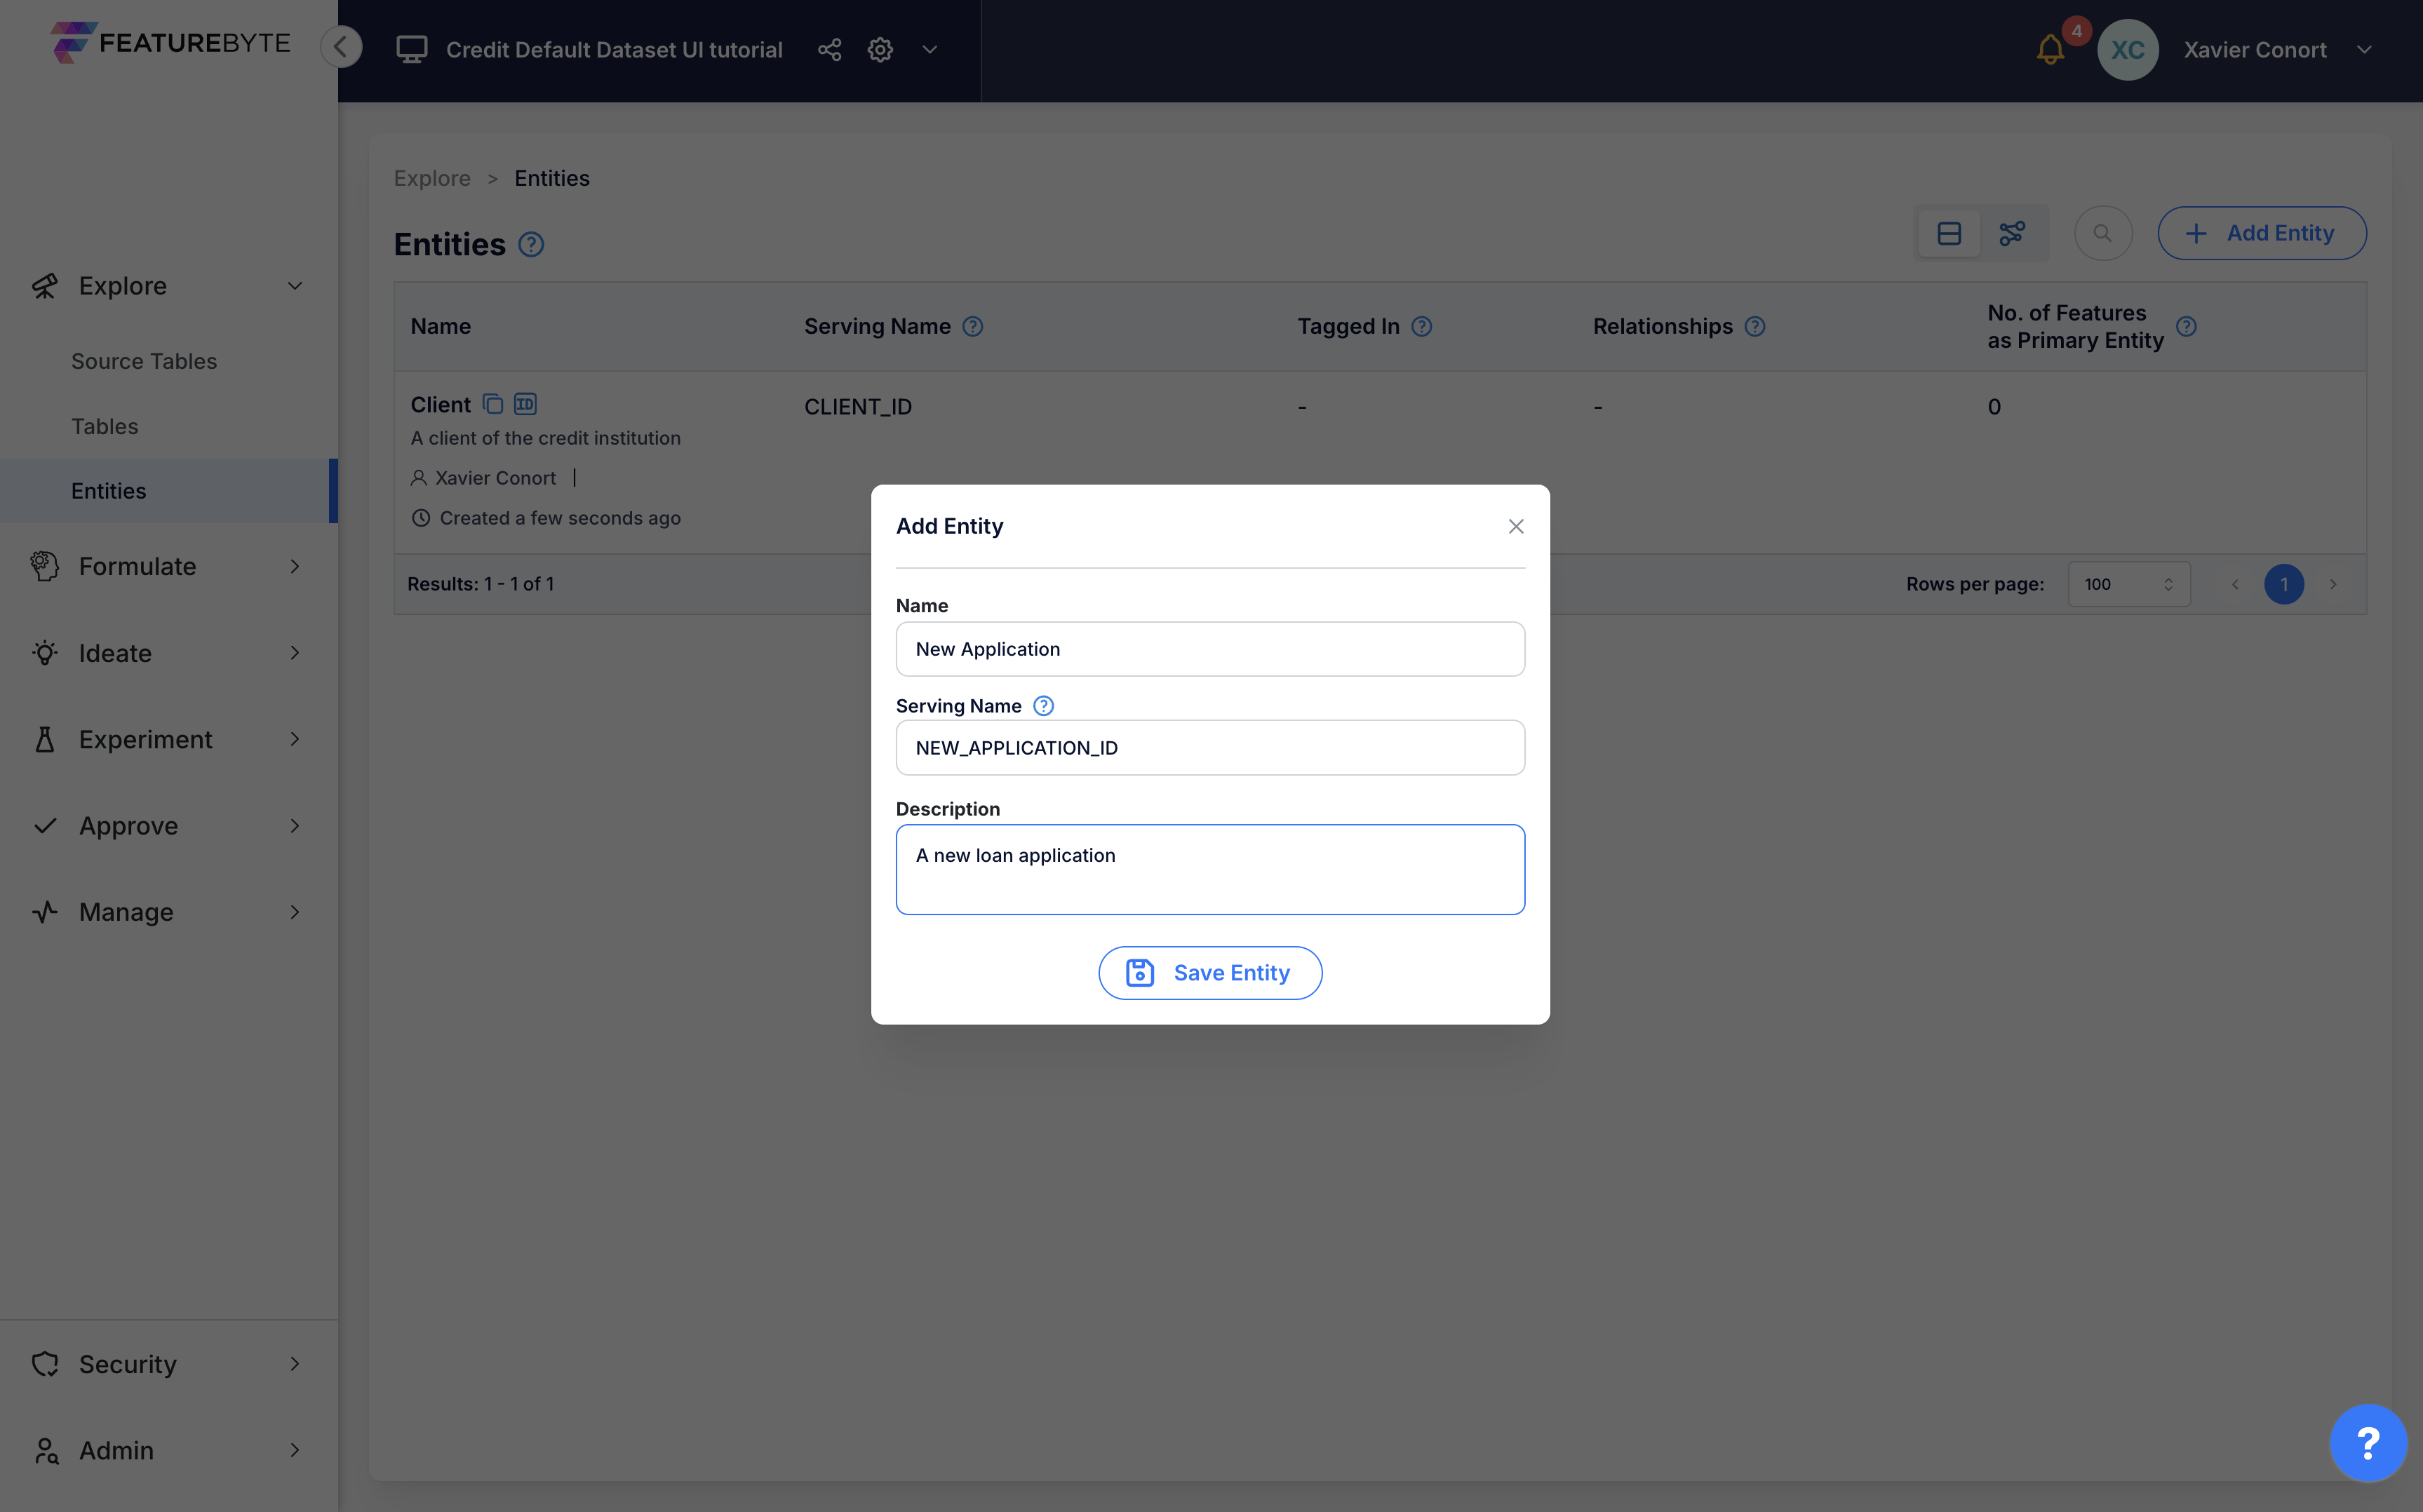Select page 1 in pagination
Viewport: 2423px width, 1512px height.
pyautogui.click(x=2284, y=584)
